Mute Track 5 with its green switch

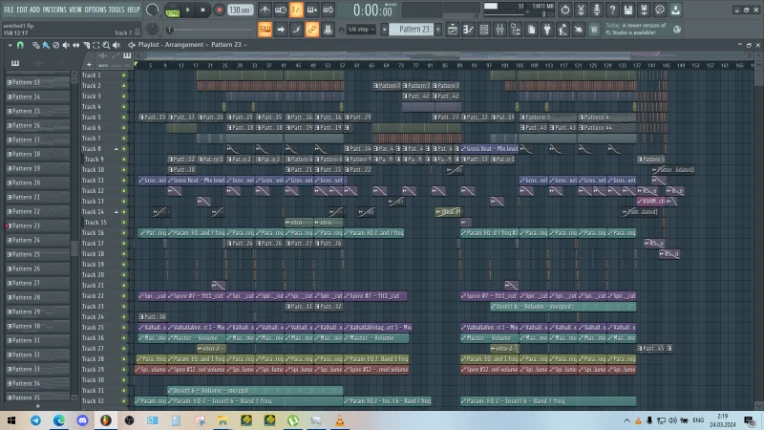pyautogui.click(x=124, y=117)
